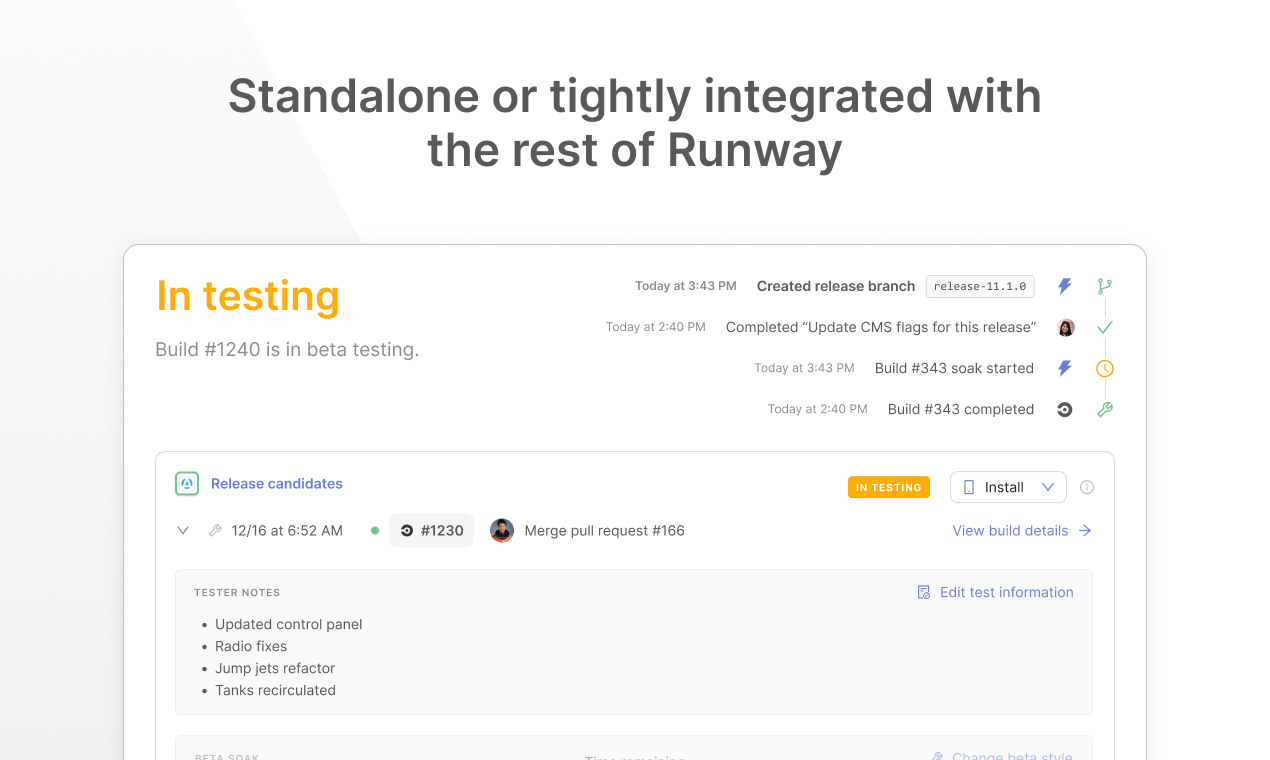This screenshot has width=1270, height=760.
Task: Click Today at 2:40 PM beside Build #343 completed
Action: tap(818, 409)
